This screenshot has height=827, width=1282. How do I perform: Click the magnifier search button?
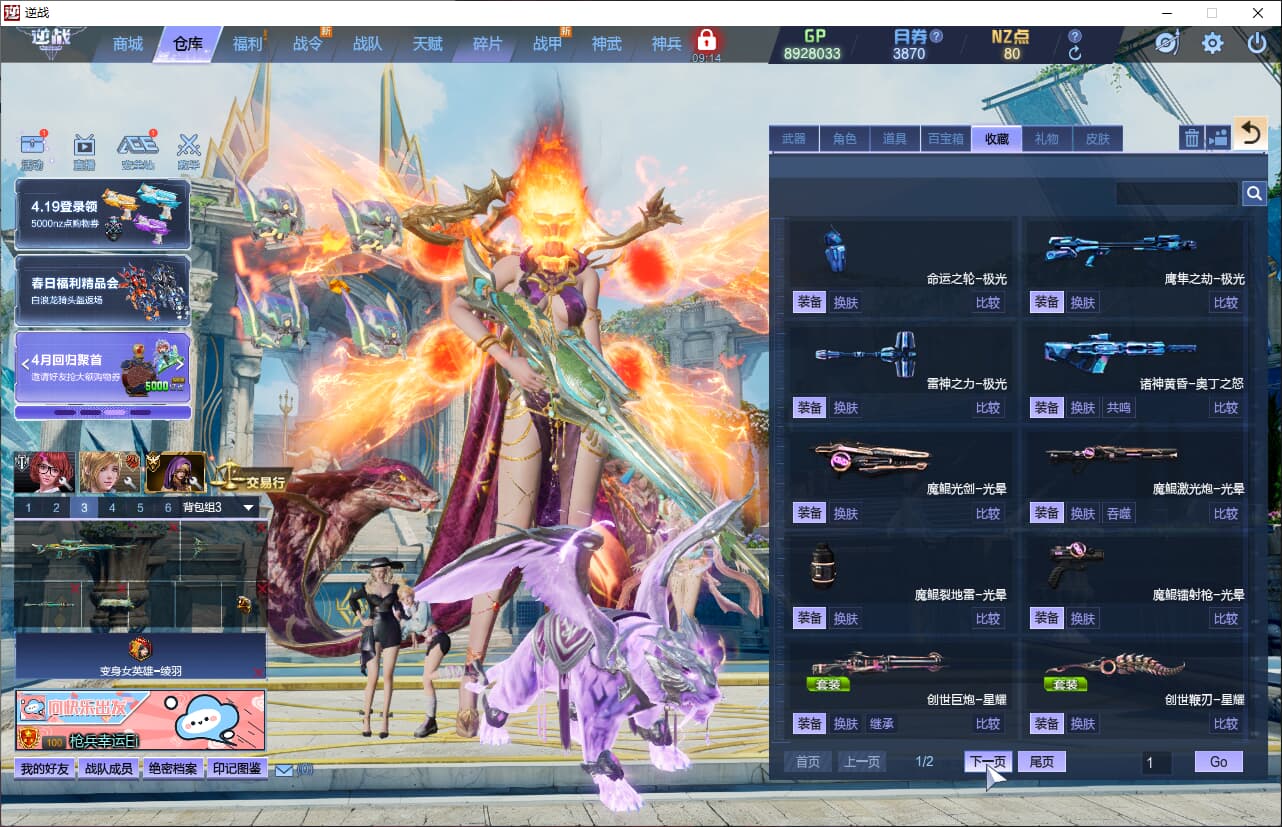[1254, 193]
